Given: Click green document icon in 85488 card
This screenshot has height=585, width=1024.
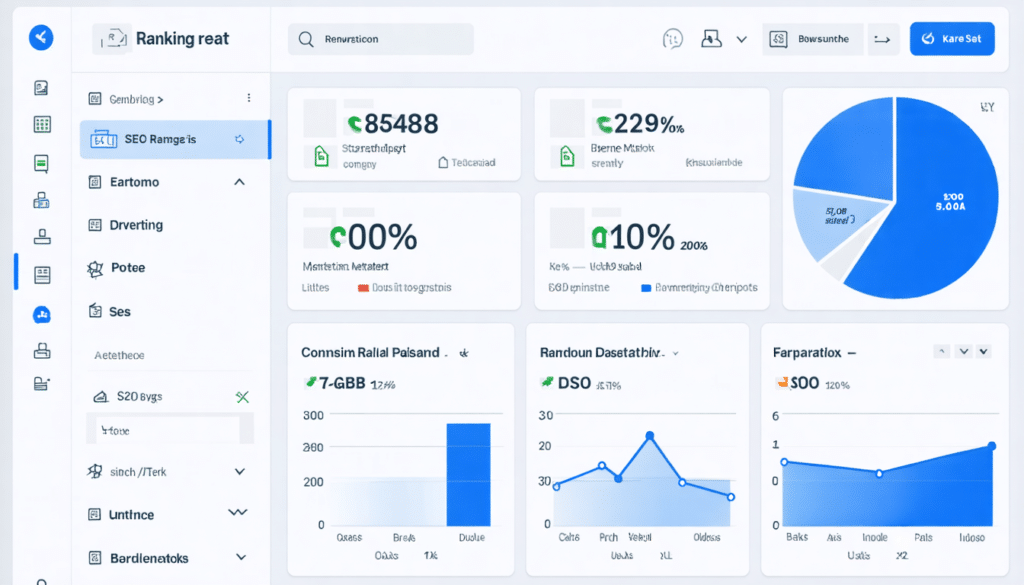Looking at the screenshot, I should (321, 157).
